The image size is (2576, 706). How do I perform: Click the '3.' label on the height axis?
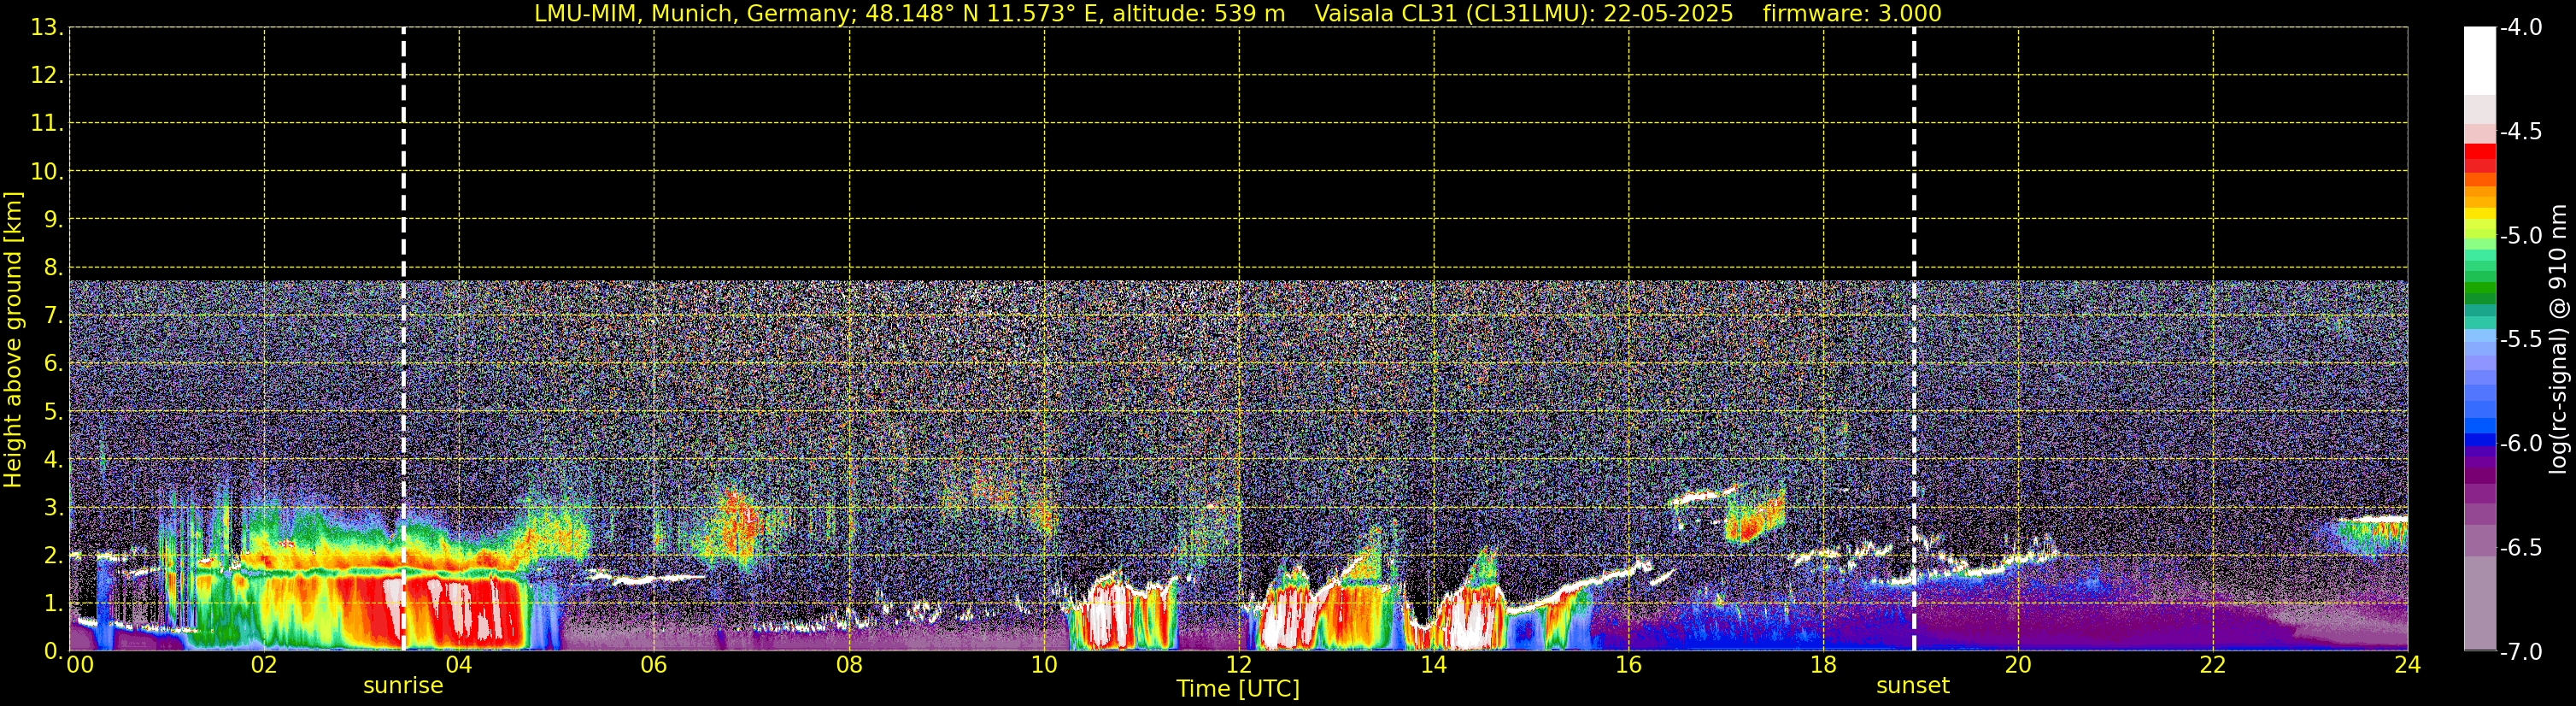(53, 508)
